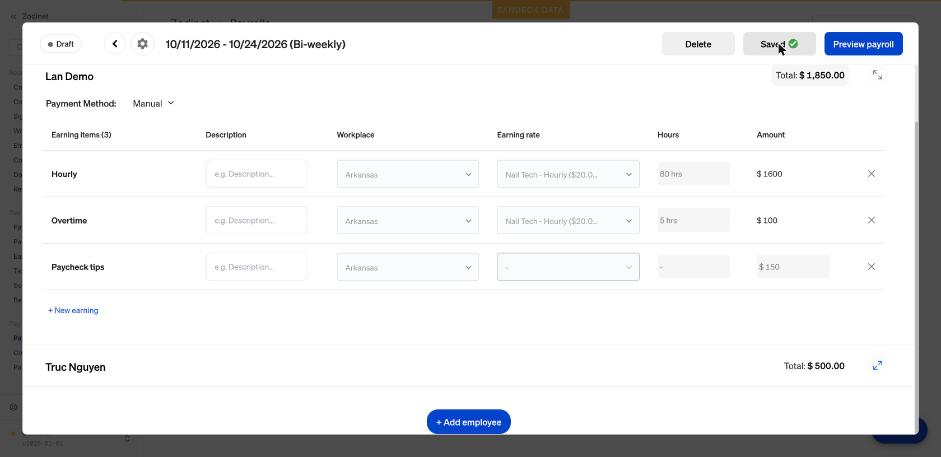Click Description field in Paycheck tips row

(x=256, y=267)
